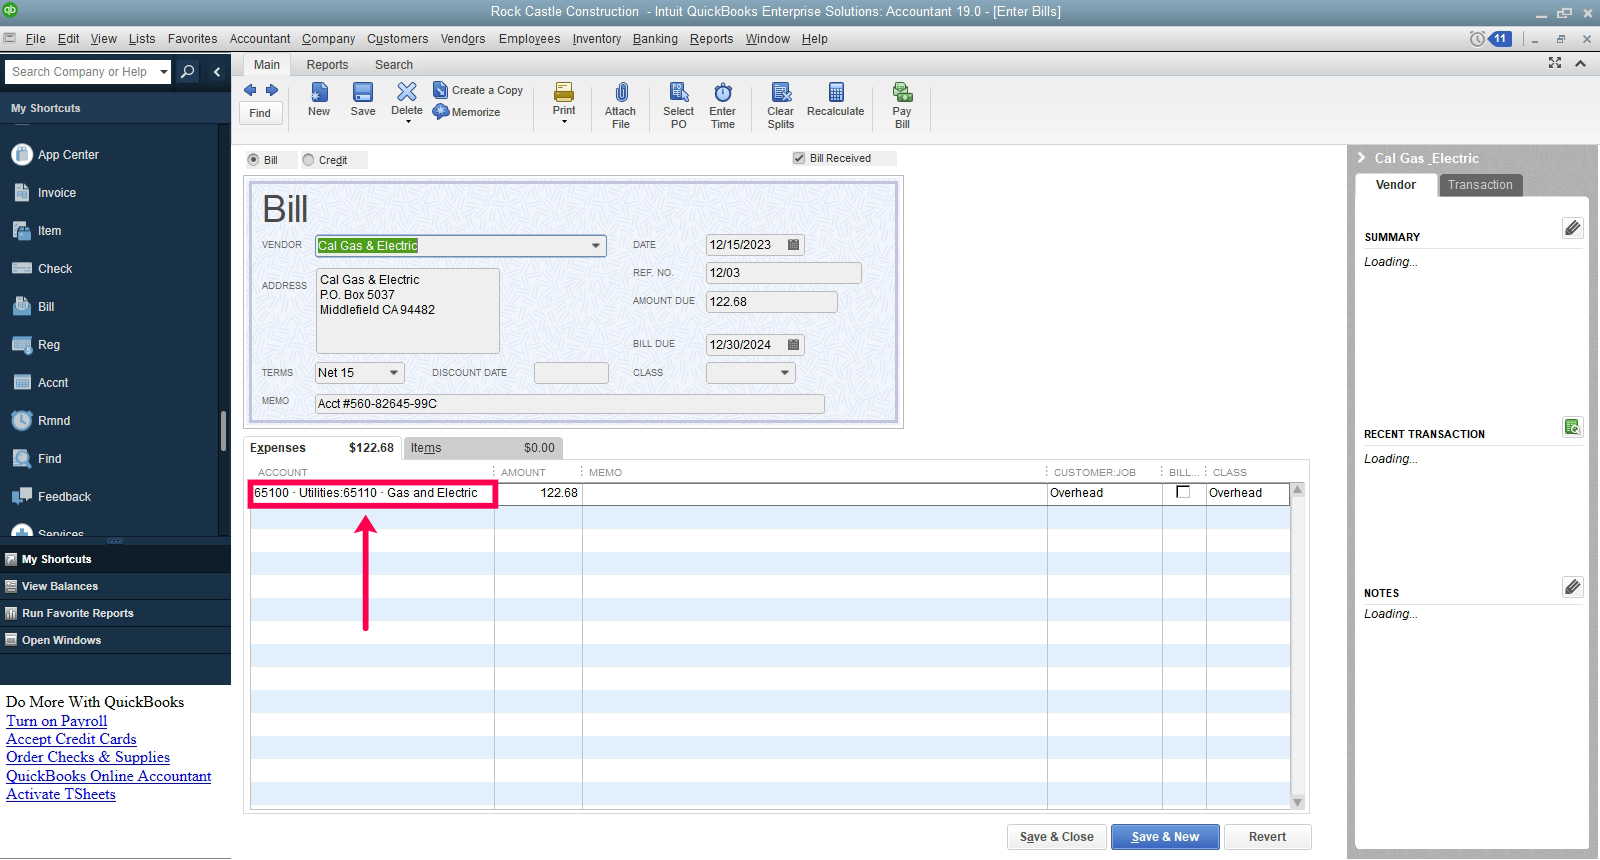Viewport: 1600px width, 860px height.
Task: Click the Memorize icon
Action: pos(441,112)
